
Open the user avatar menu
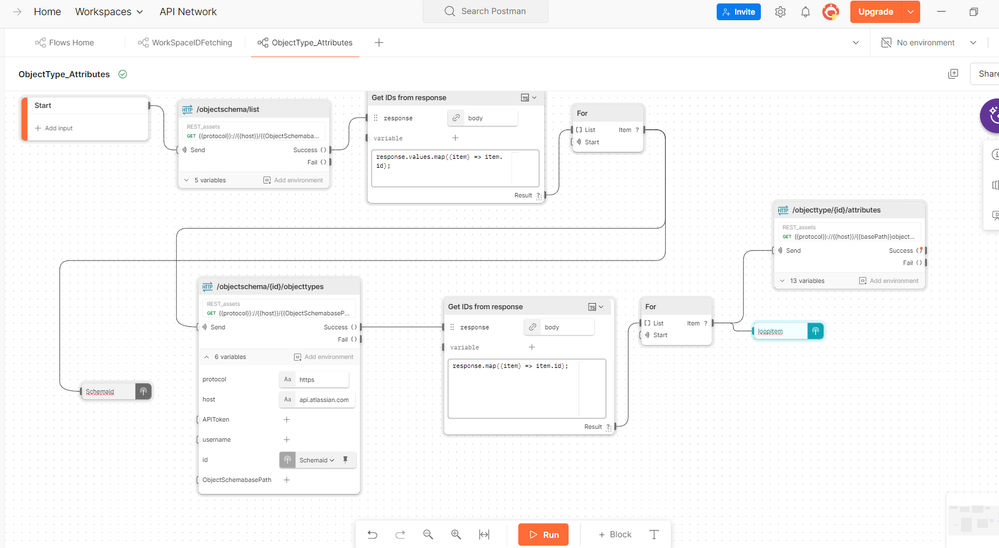830,11
